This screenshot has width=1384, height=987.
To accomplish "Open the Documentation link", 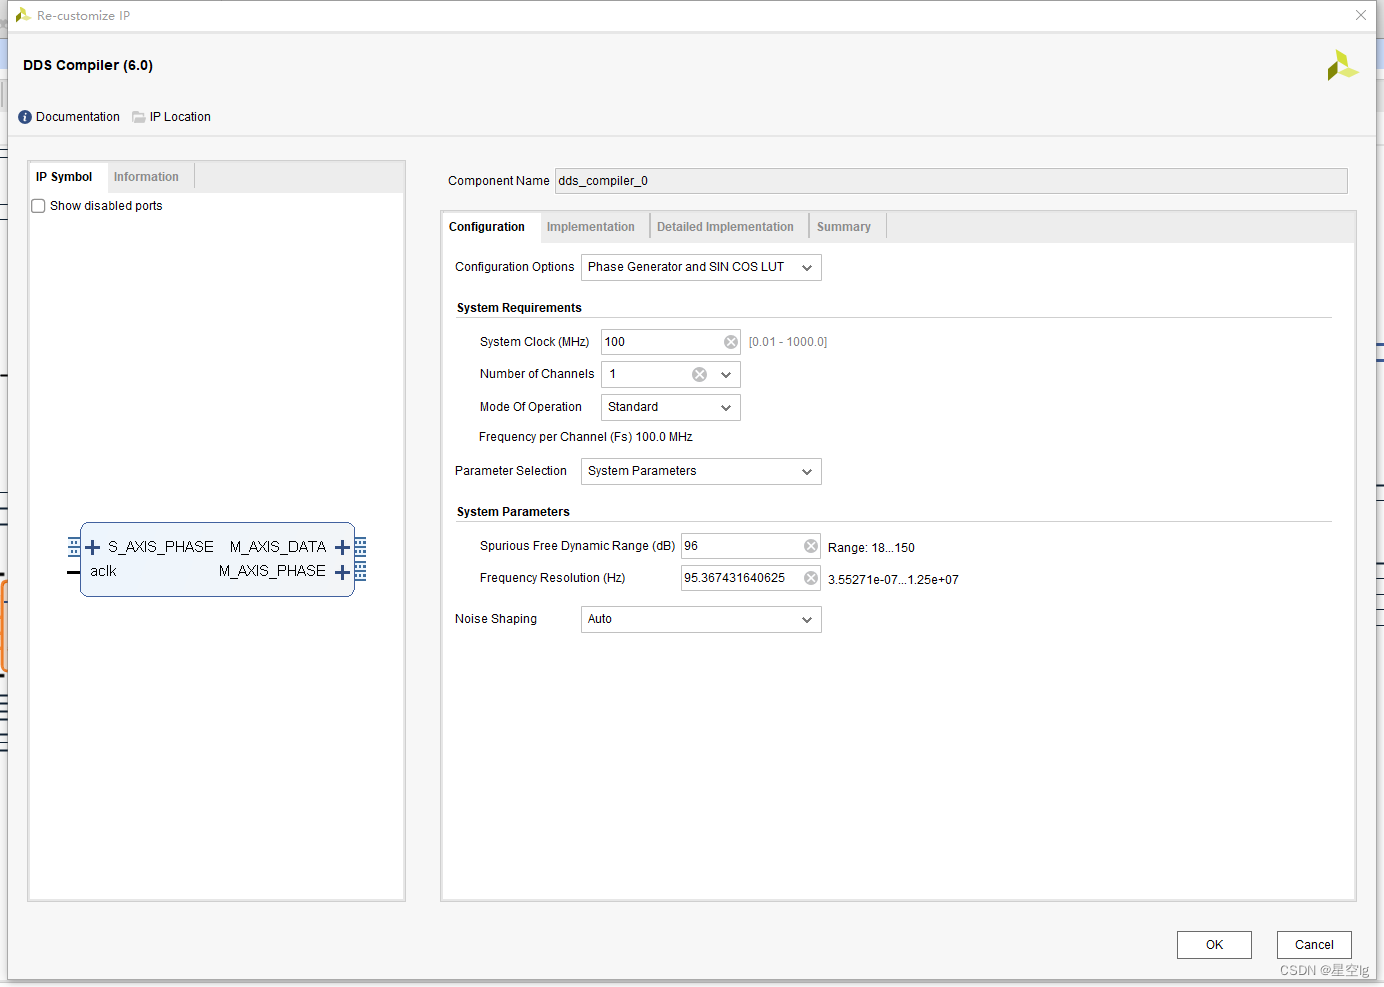I will (x=78, y=117).
